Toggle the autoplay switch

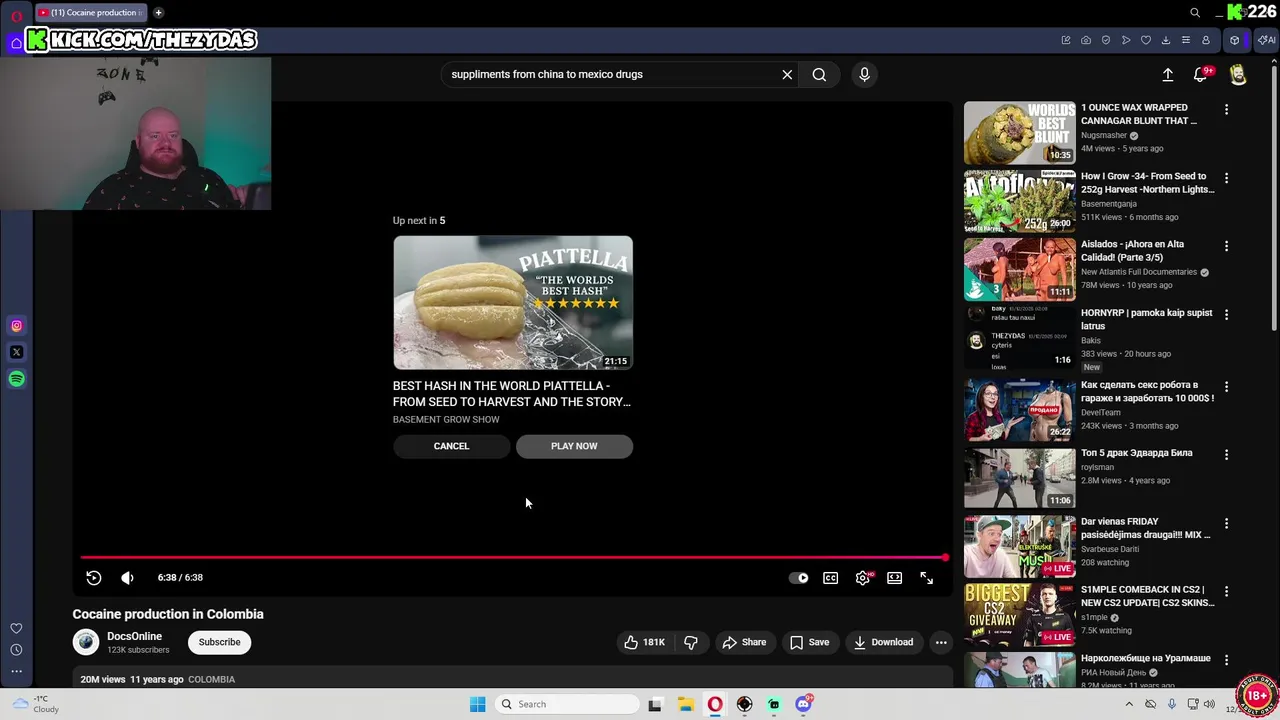tap(798, 578)
